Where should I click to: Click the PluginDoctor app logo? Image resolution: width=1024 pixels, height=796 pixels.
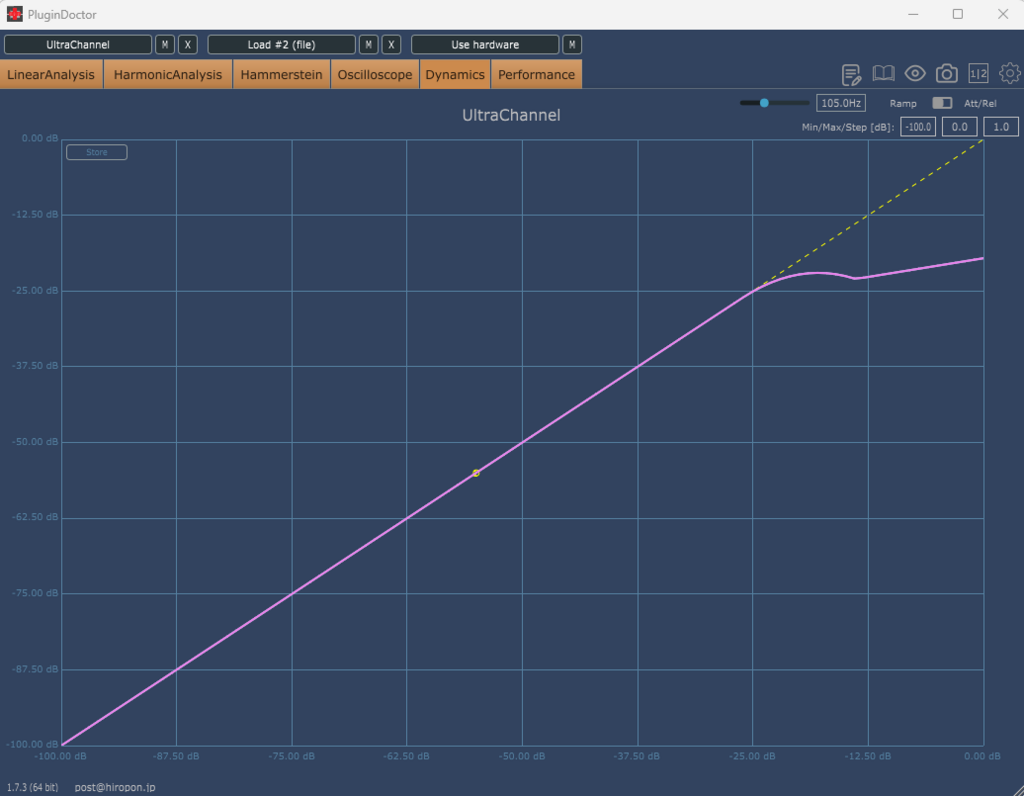(14, 14)
